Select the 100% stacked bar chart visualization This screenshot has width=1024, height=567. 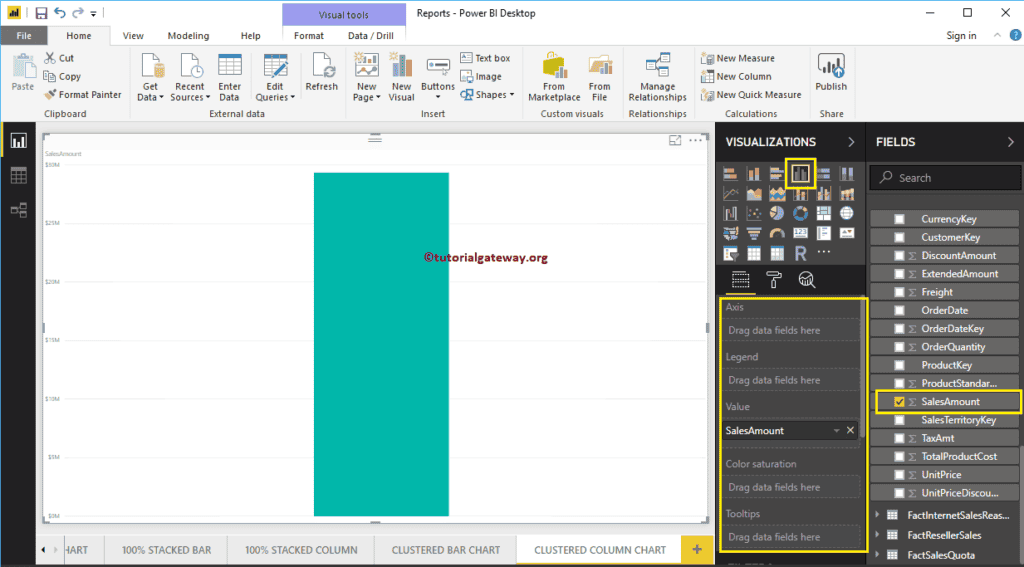(x=824, y=174)
